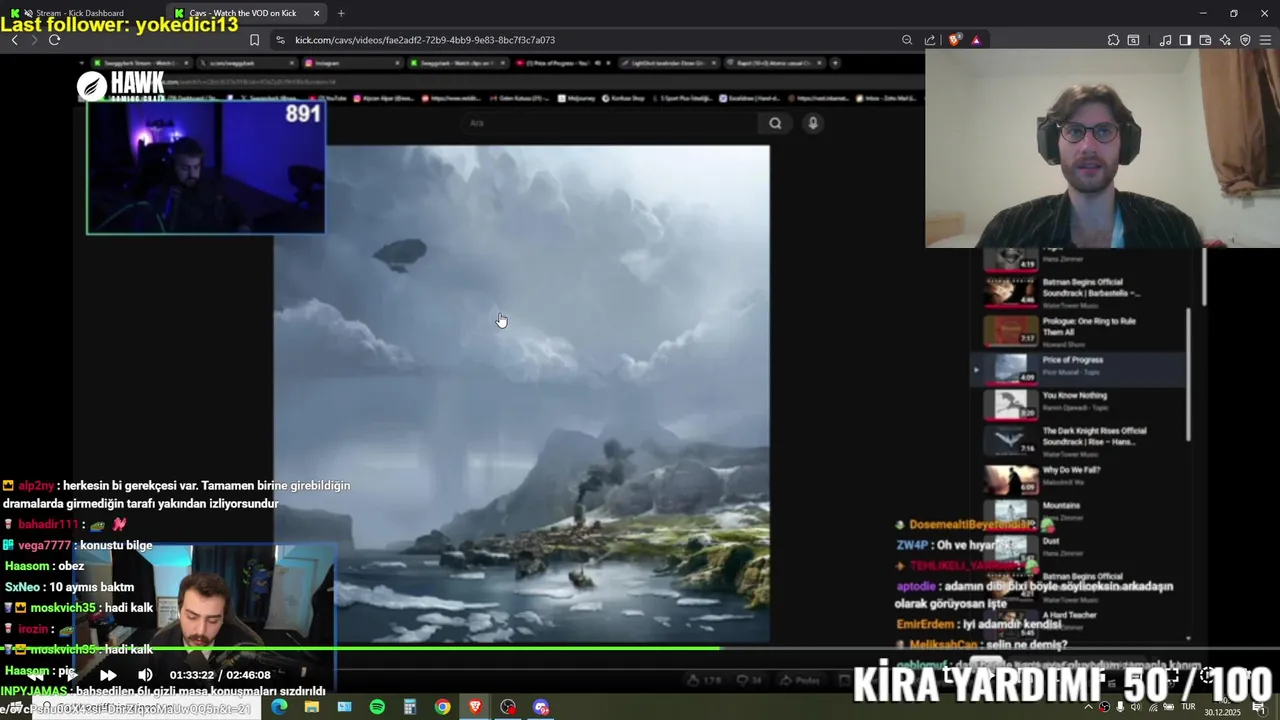Select You Know Nothing playlist item
Image resolution: width=1280 pixels, height=720 pixels.
tap(1078, 404)
